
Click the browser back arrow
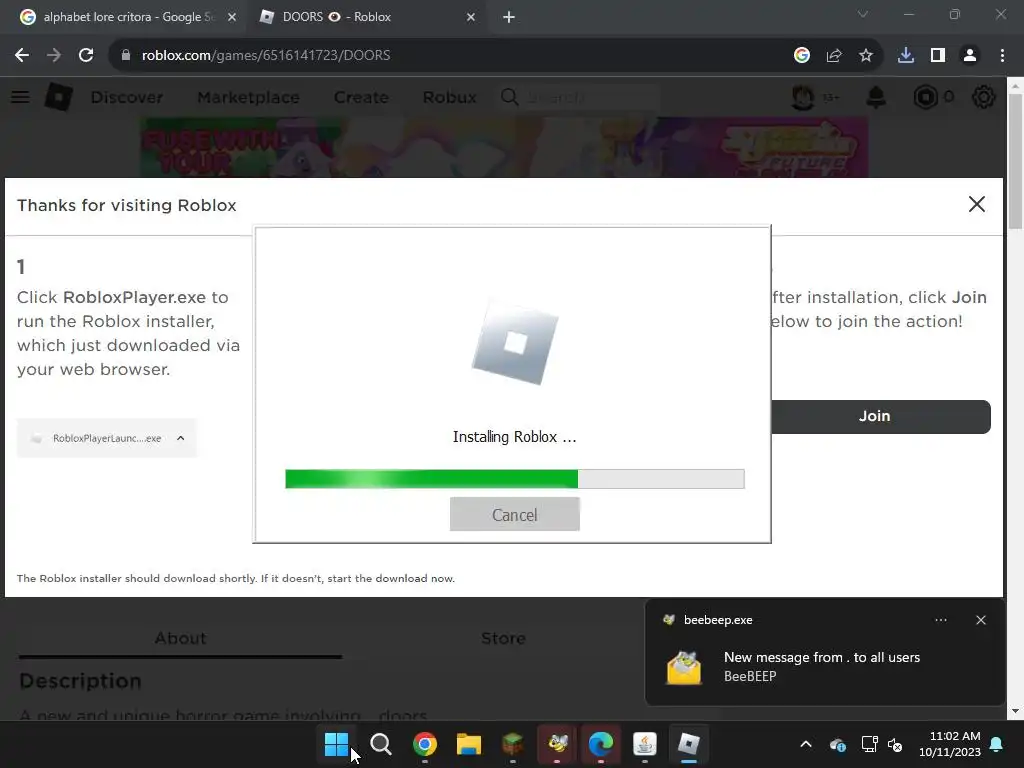(22, 56)
